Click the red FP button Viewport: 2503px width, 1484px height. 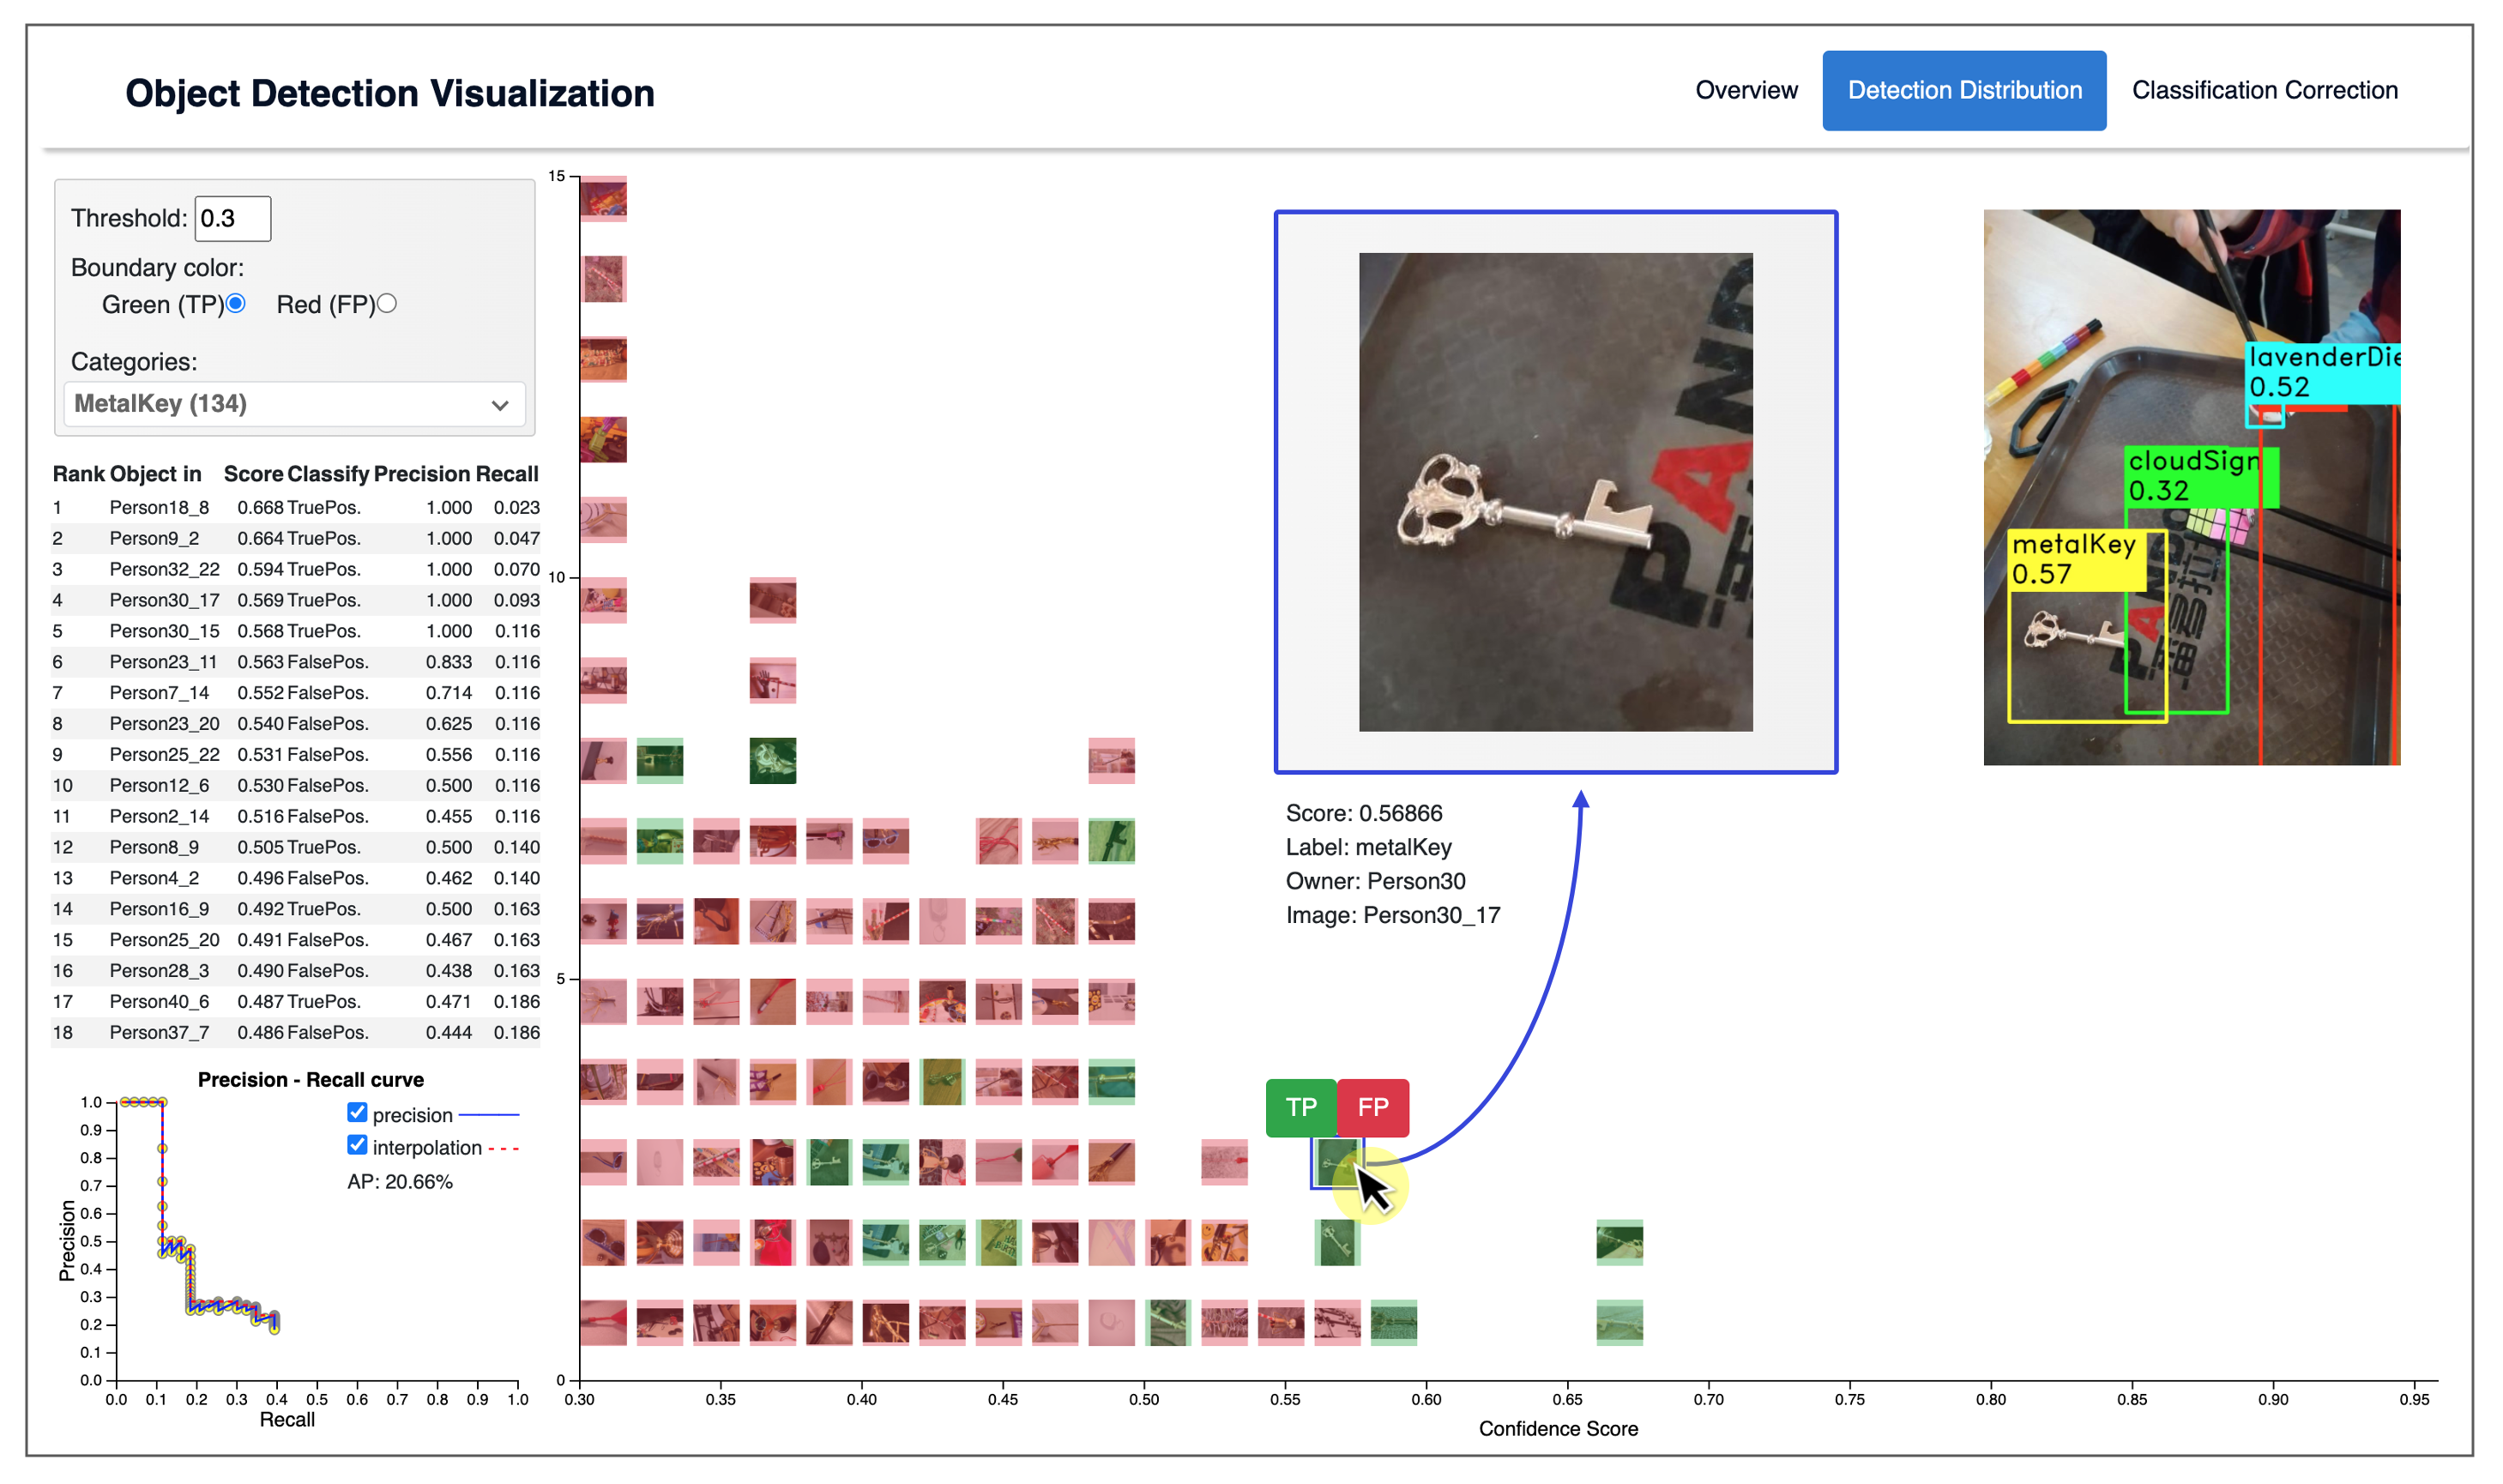(x=1372, y=1107)
